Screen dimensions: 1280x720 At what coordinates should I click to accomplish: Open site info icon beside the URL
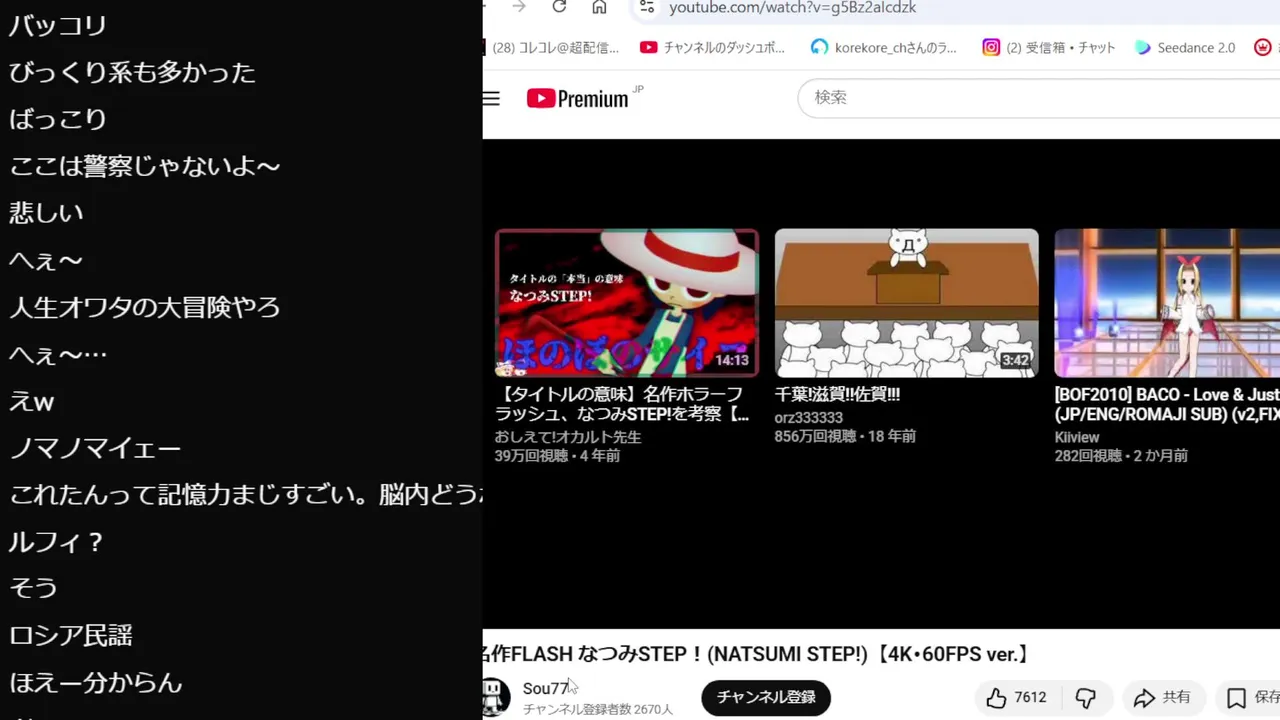pos(647,8)
